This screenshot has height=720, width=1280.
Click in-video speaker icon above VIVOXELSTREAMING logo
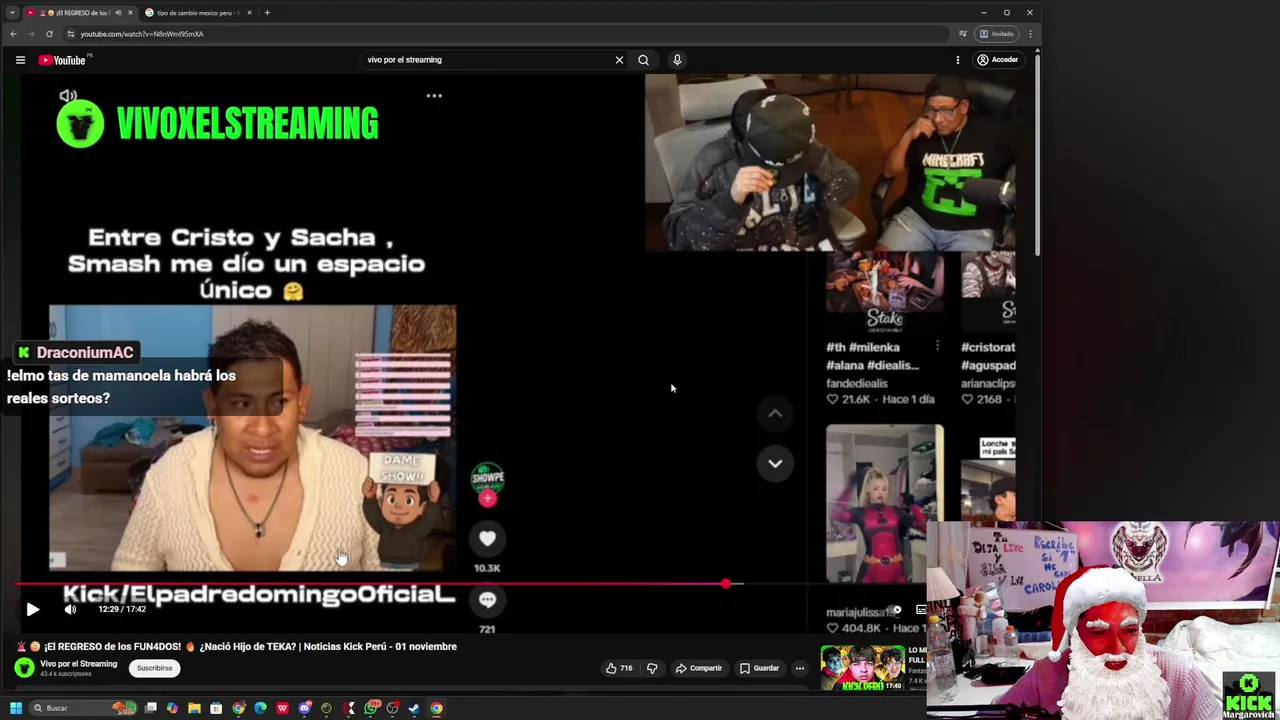(x=68, y=96)
